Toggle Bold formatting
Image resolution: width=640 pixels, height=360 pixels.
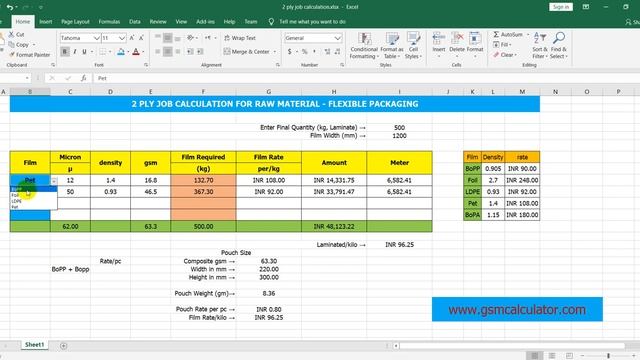[x=64, y=52]
